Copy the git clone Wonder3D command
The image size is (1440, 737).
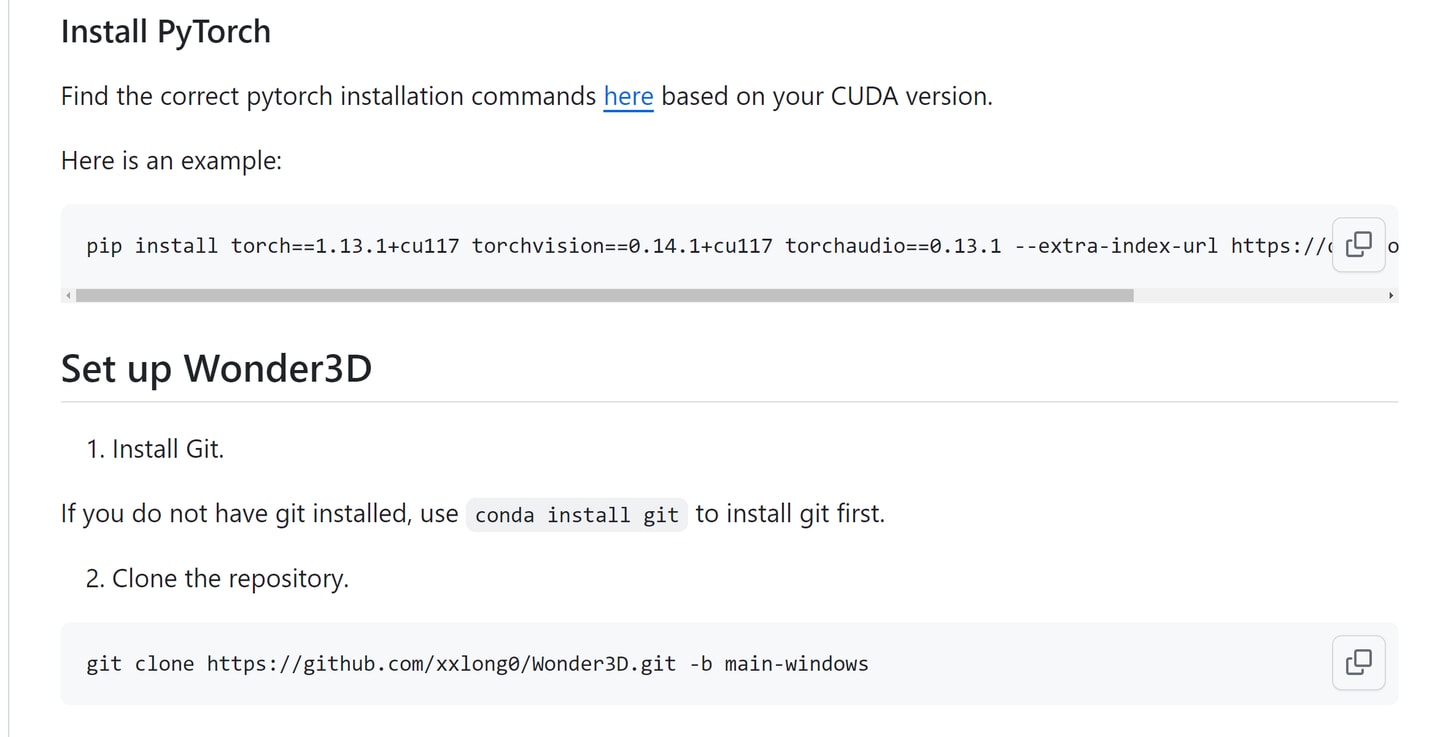[x=1358, y=662]
